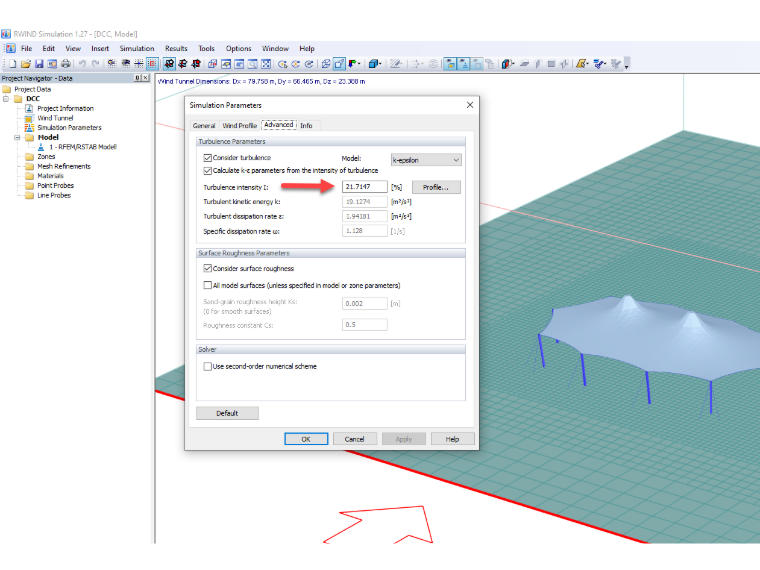This screenshot has height=570, width=760.
Task: Switch to the Info tab
Action: tap(306, 126)
